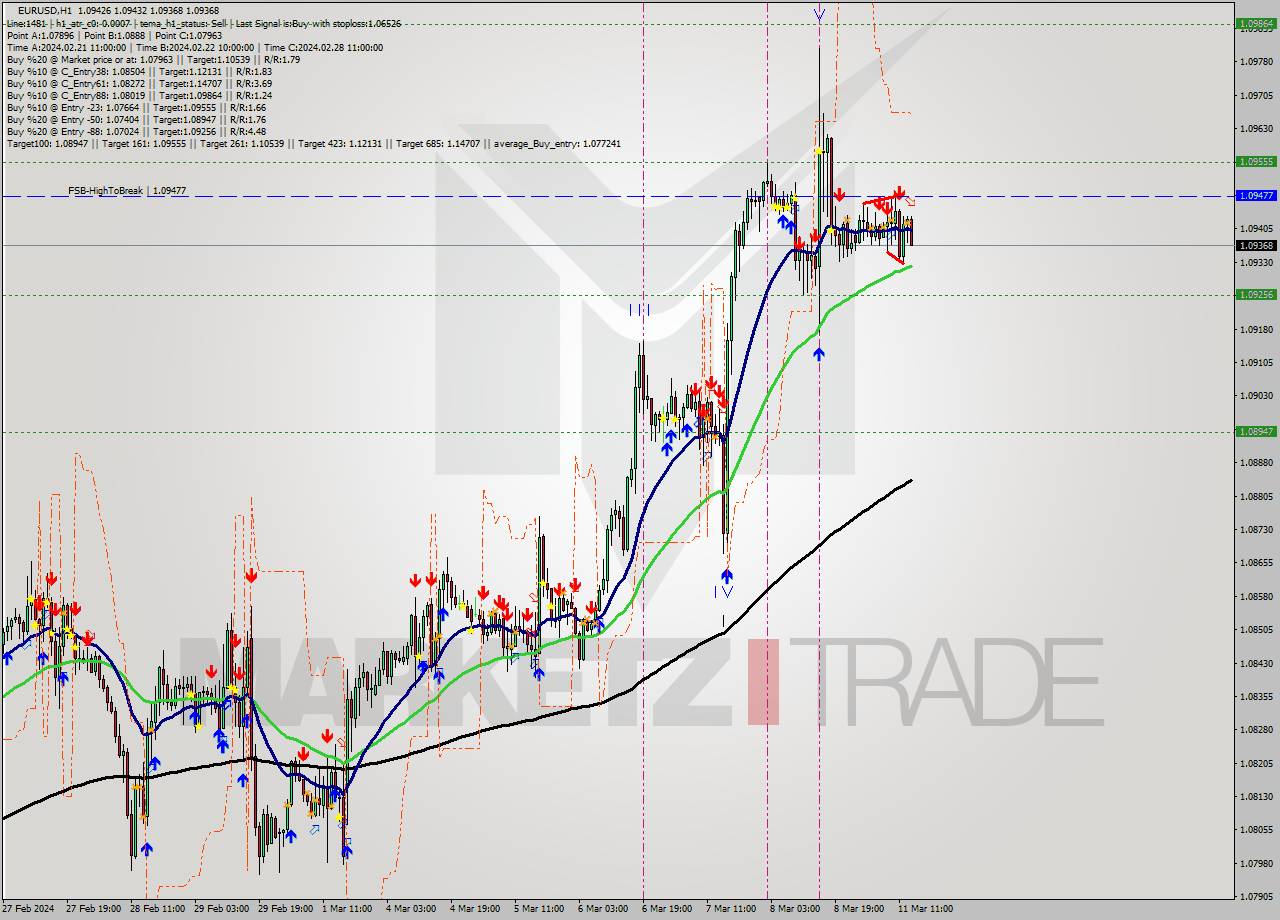Click the 'Target100: 1.08947' targets summary line

[x=313, y=143]
